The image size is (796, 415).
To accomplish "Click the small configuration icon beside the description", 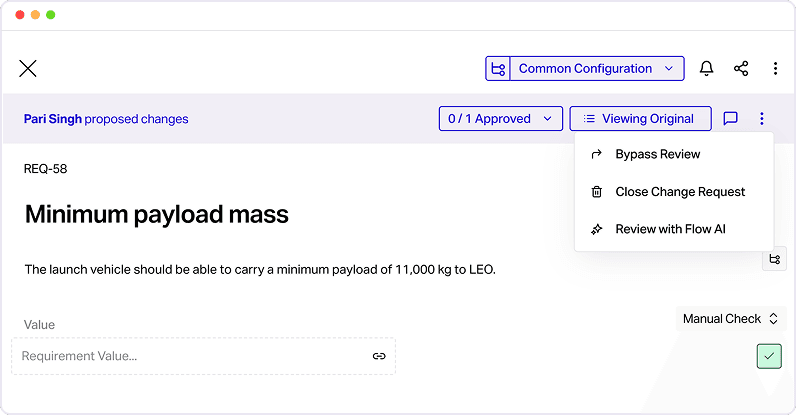I will coord(775,260).
